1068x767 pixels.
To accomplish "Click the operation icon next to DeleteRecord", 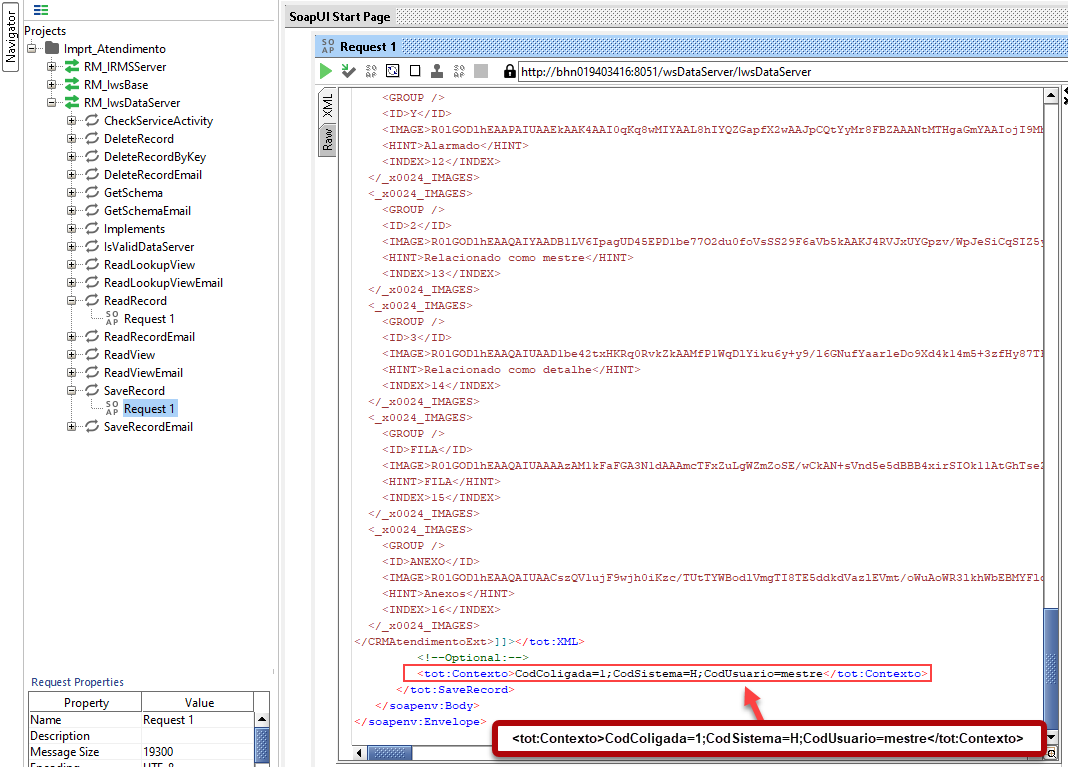I will coord(92,138).
